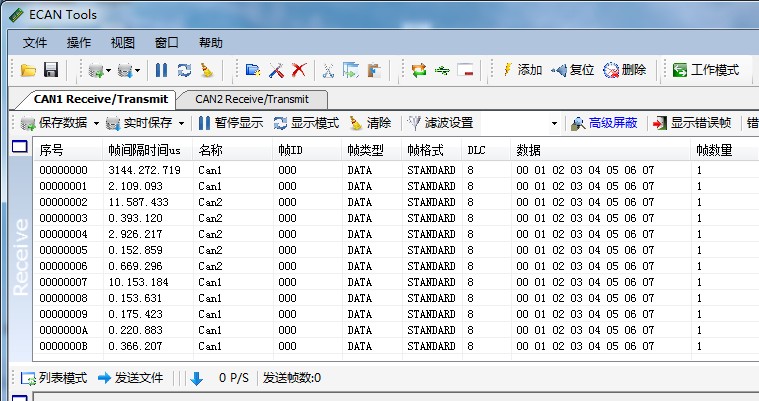The width and height of the screenshot is (759, 401).
Task: Click the broom clear icon in the top toolbar
Action: pos(207,70)
